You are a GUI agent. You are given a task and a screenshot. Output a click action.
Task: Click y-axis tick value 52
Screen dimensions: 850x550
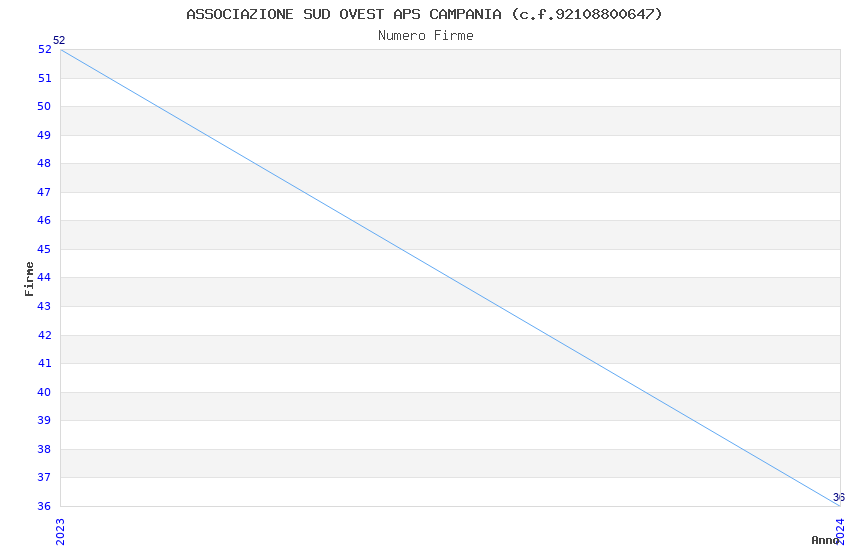click(x=44, y=49)
